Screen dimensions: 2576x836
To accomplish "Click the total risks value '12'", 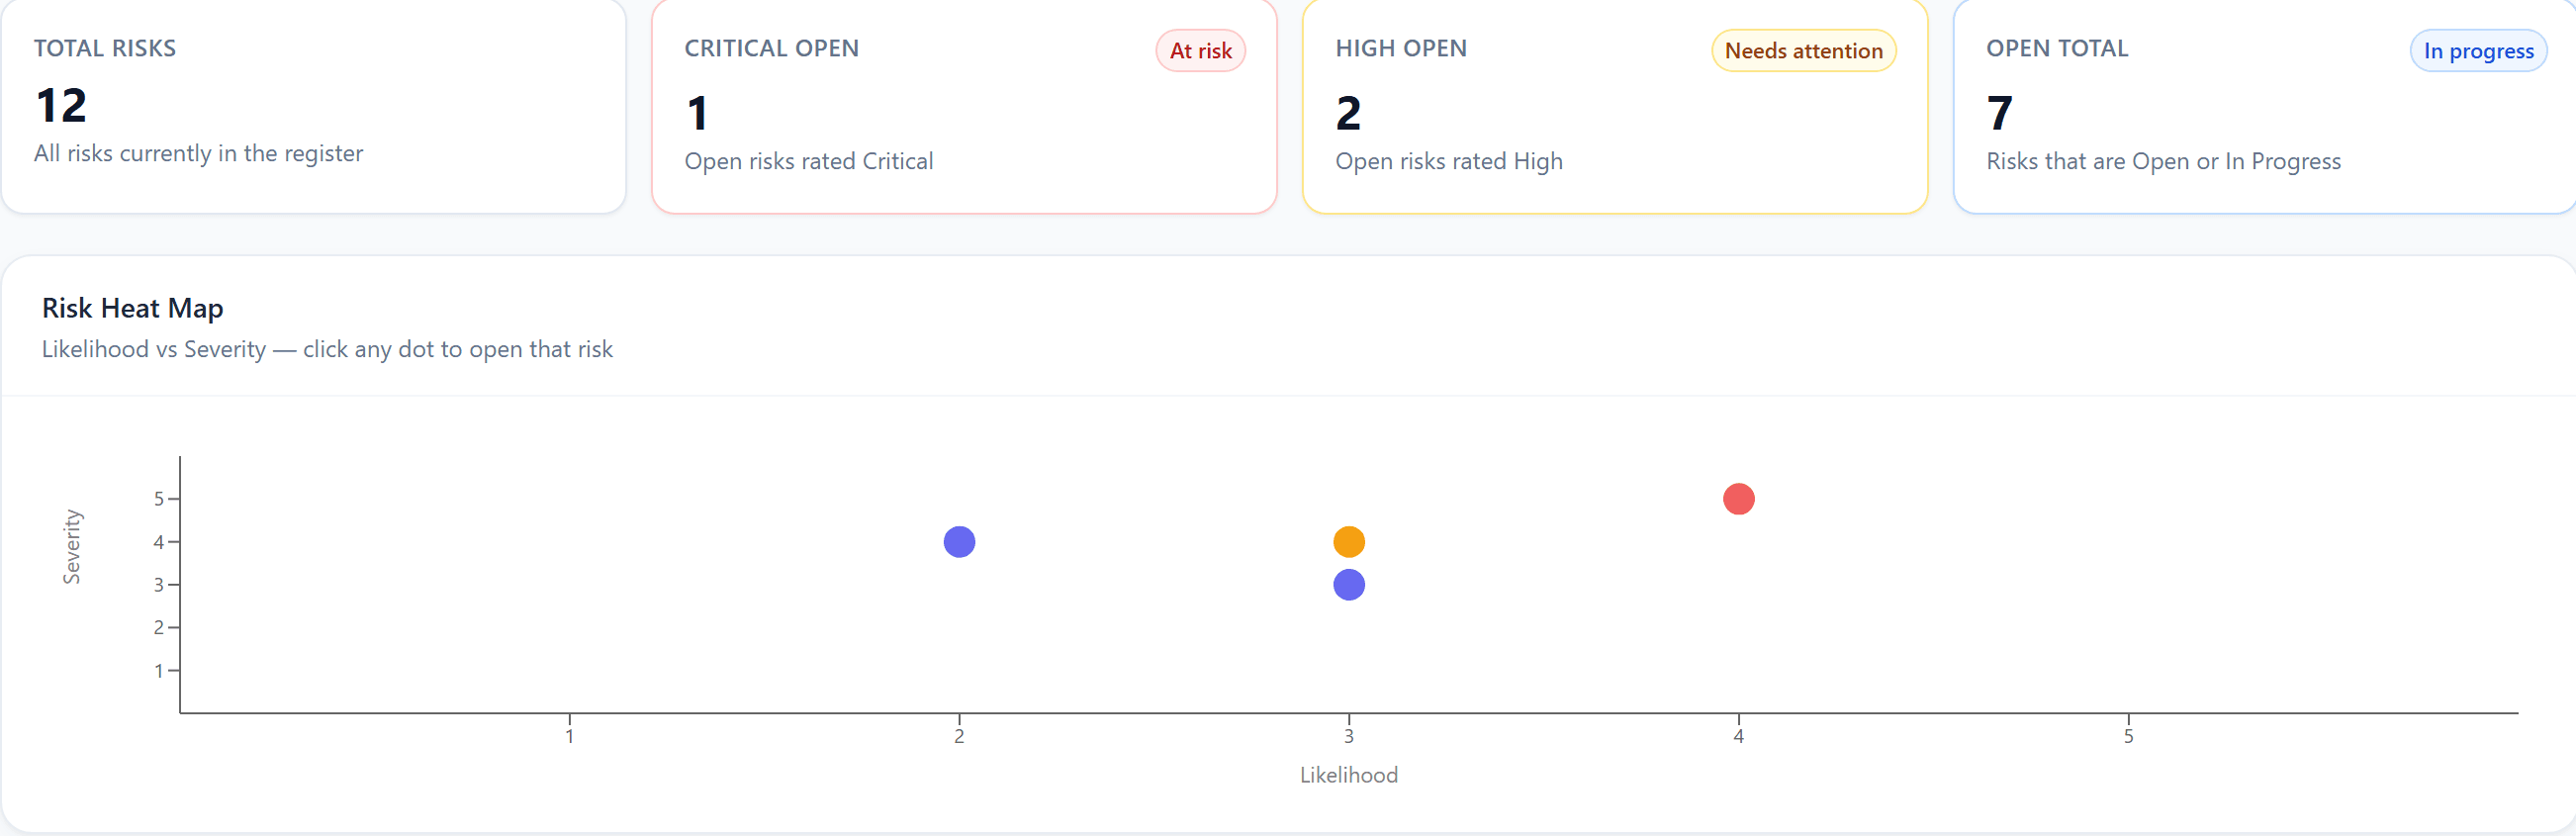I will 61,105.
